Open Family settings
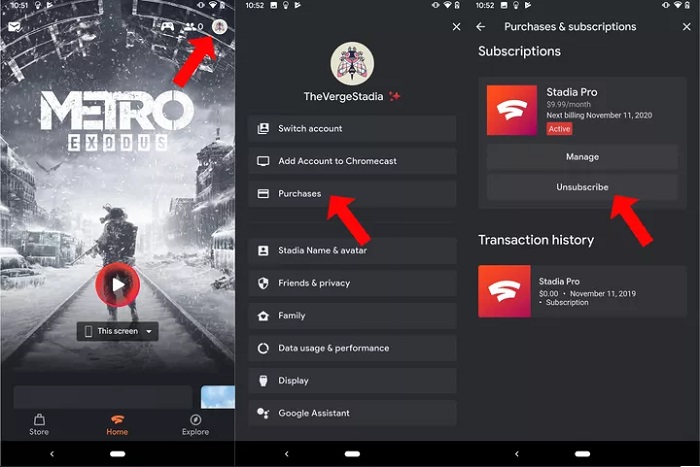Screen dimensions: 700x467 pyautogui.click(x=352, y=316)
